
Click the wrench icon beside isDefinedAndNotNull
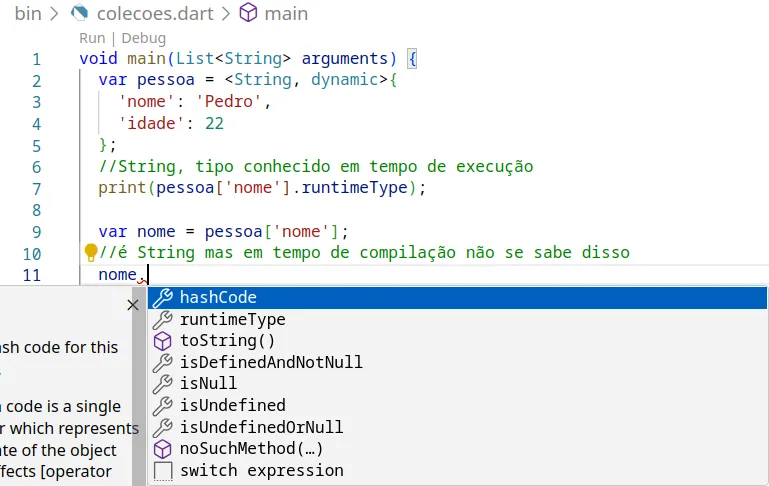(163, 362)
